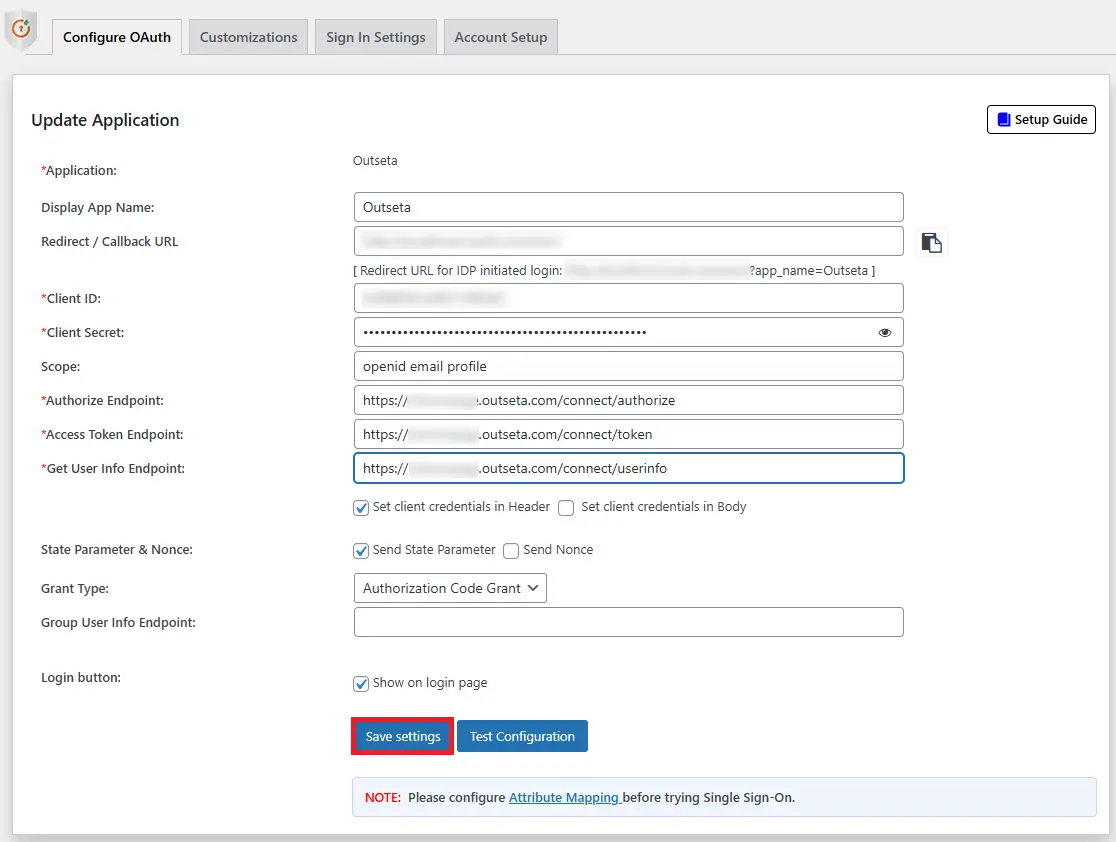Click the Display App Name field
The height and width of the screenshot is (842, 1116).
coord(628,207)
